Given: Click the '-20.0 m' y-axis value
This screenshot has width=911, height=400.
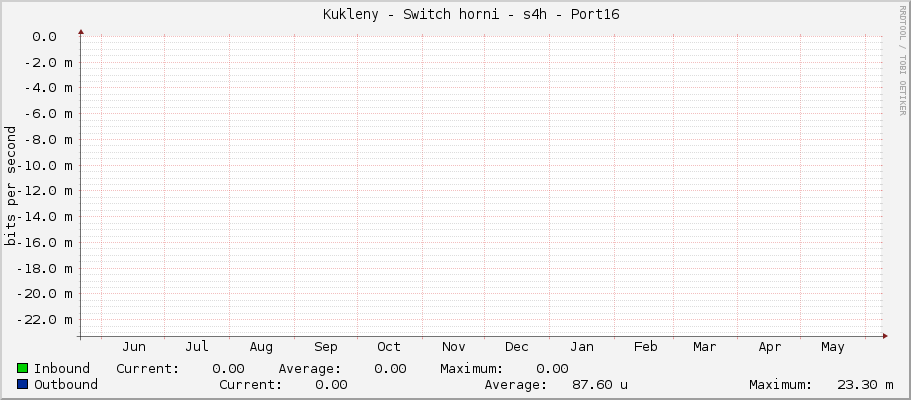Looking at the screenshot, I should coord(45,294).
